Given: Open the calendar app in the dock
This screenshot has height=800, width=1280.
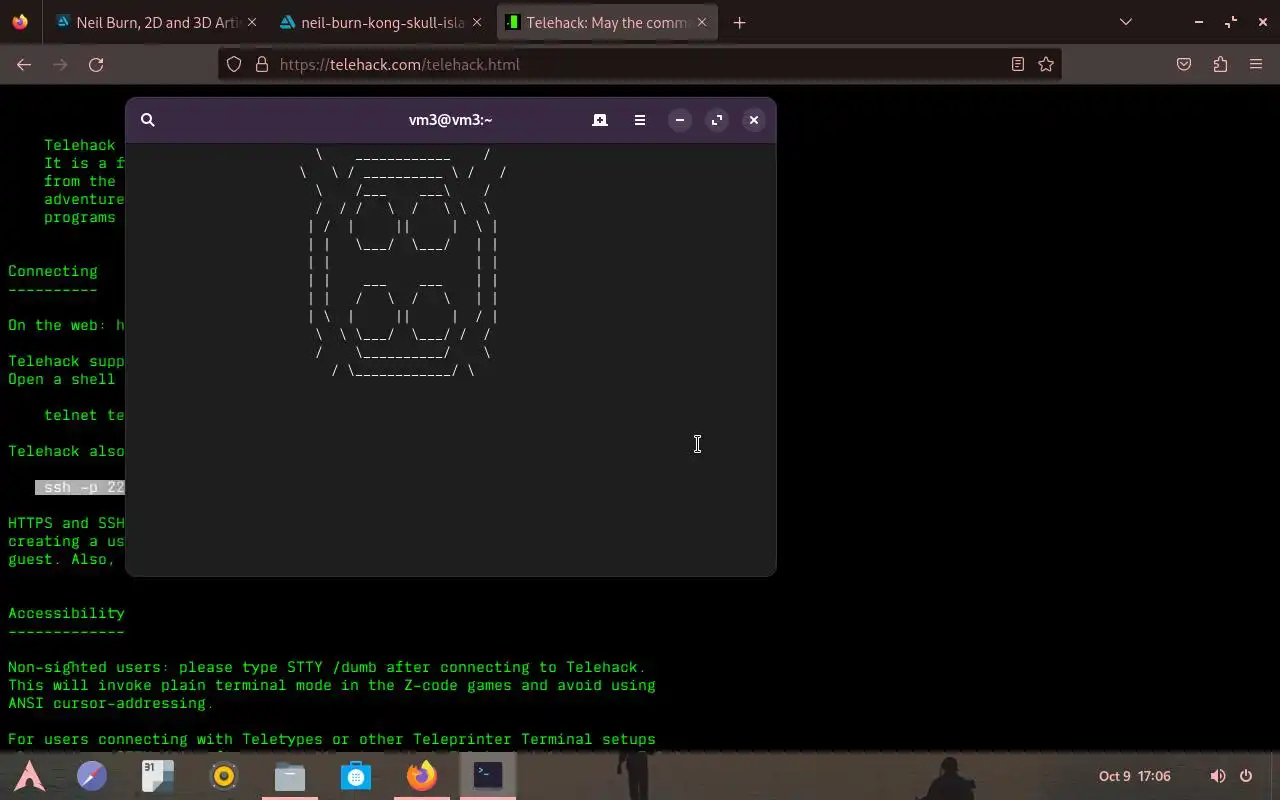Looking at the screenshot, I should (158, 776).
